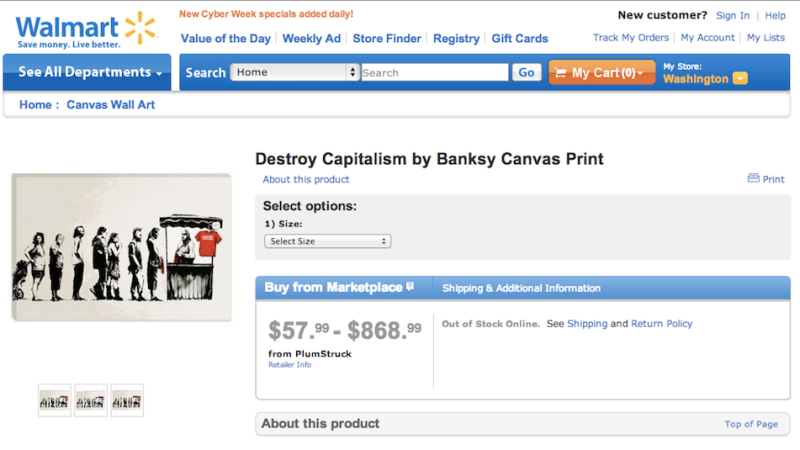Switch to Shipping & Additional Information tab

pyautogui.click(x=521, y=288)
